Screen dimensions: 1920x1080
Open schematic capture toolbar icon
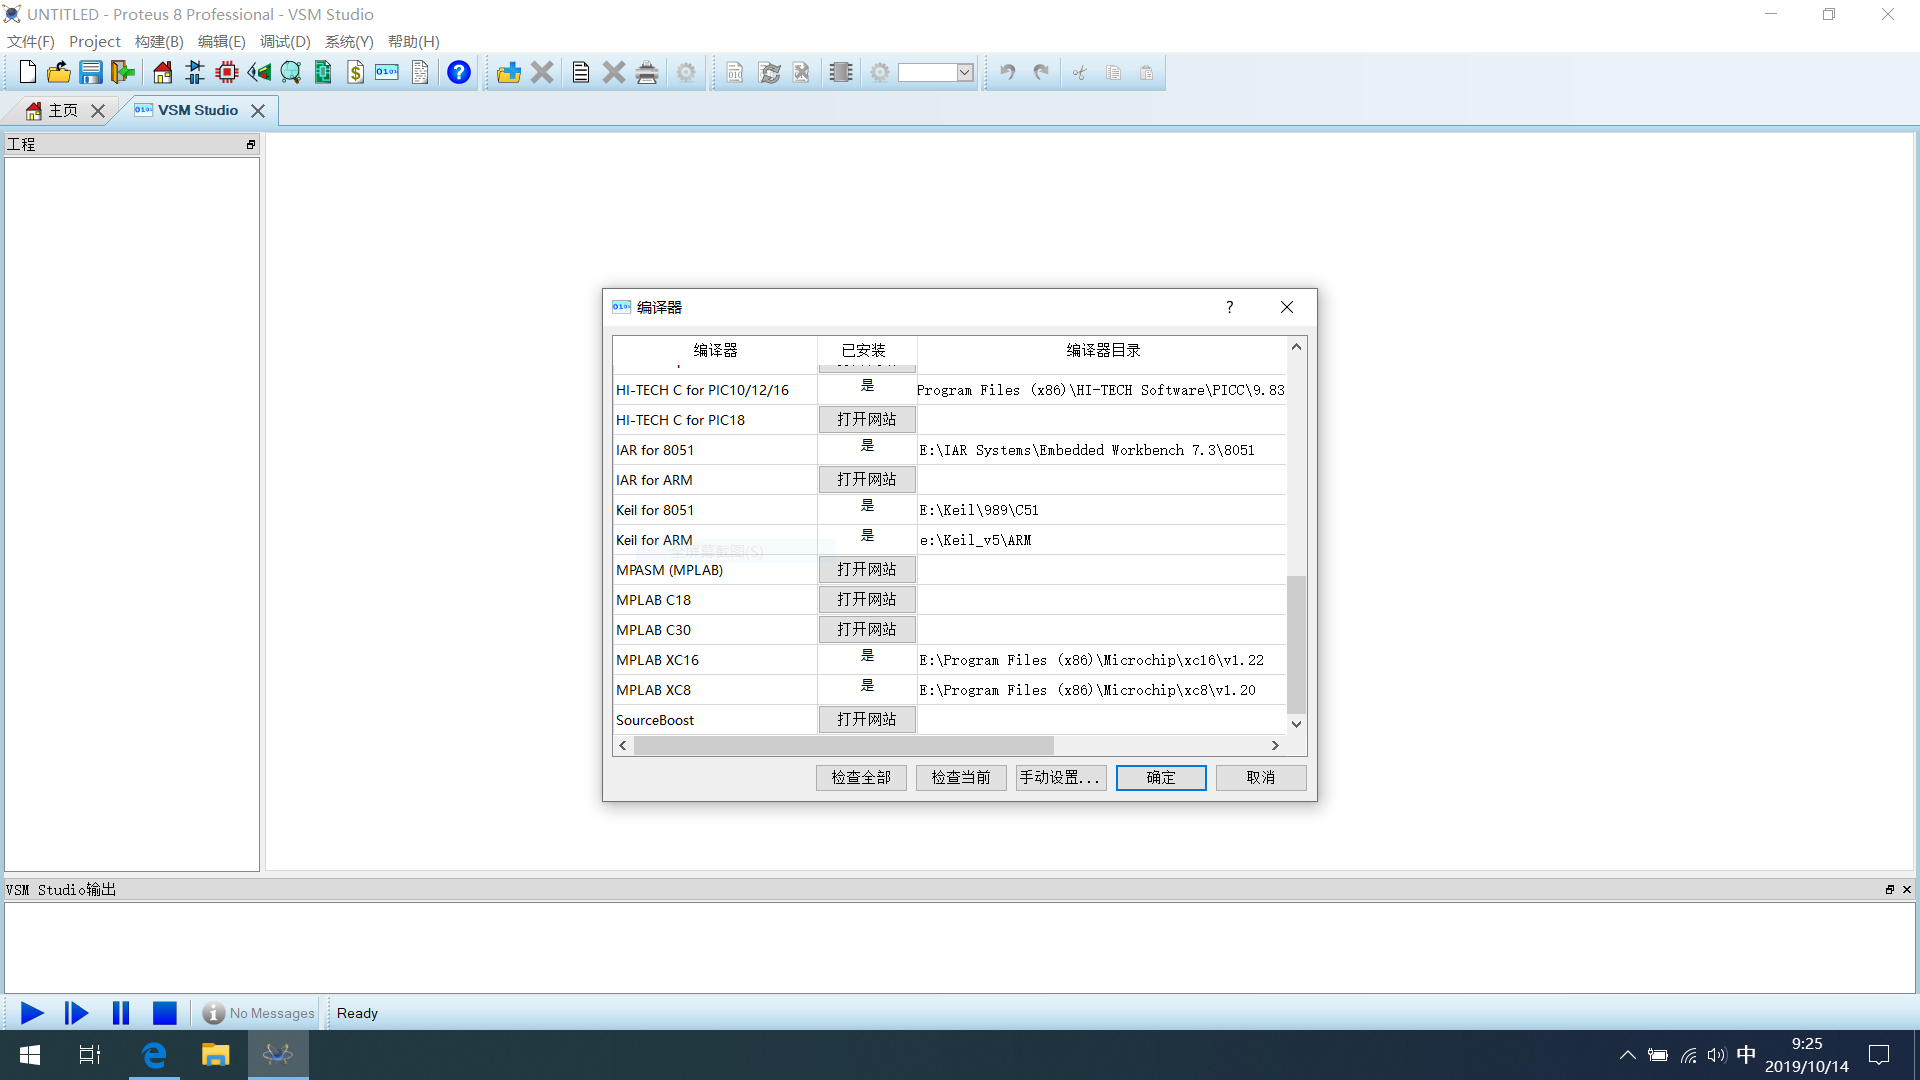click(x=195, y=72)
